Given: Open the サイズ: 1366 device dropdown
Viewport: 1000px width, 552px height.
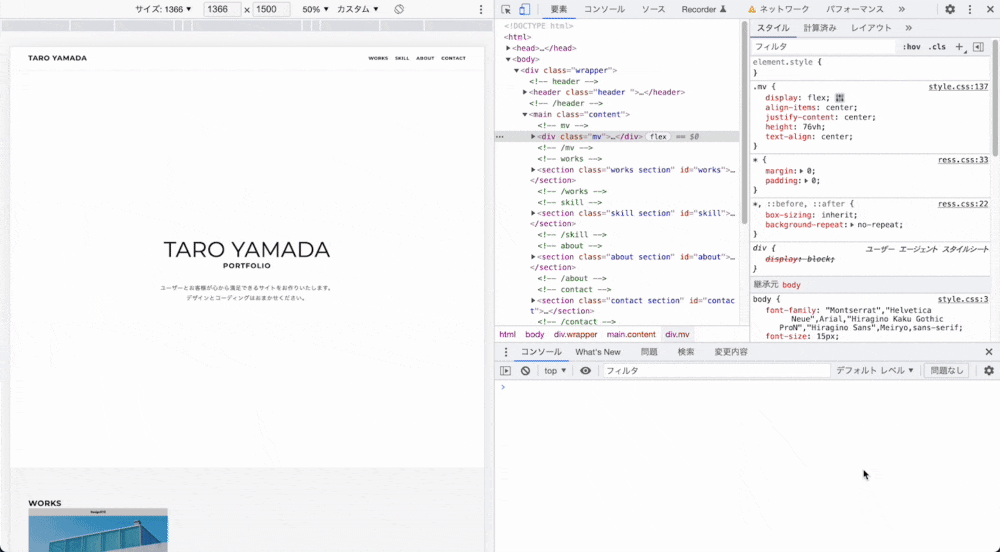Looking at the screenshot, I should click(163, 10).
